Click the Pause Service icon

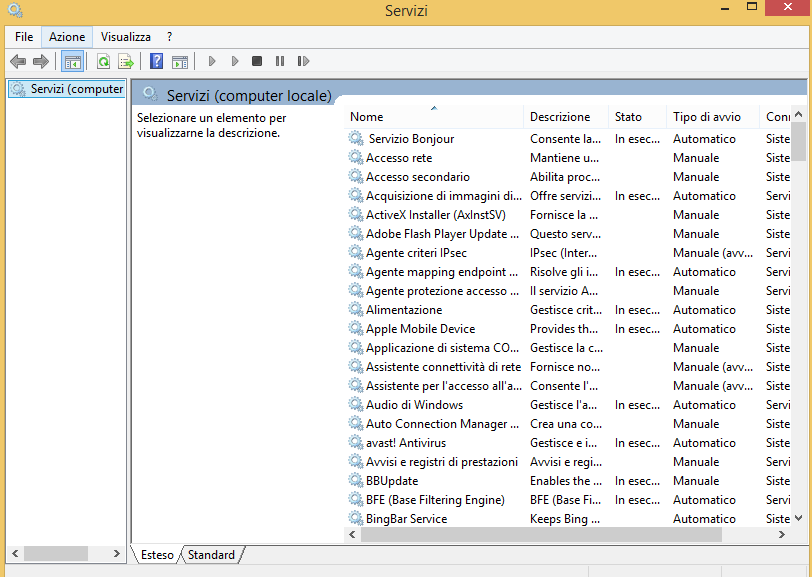[280, 61]
